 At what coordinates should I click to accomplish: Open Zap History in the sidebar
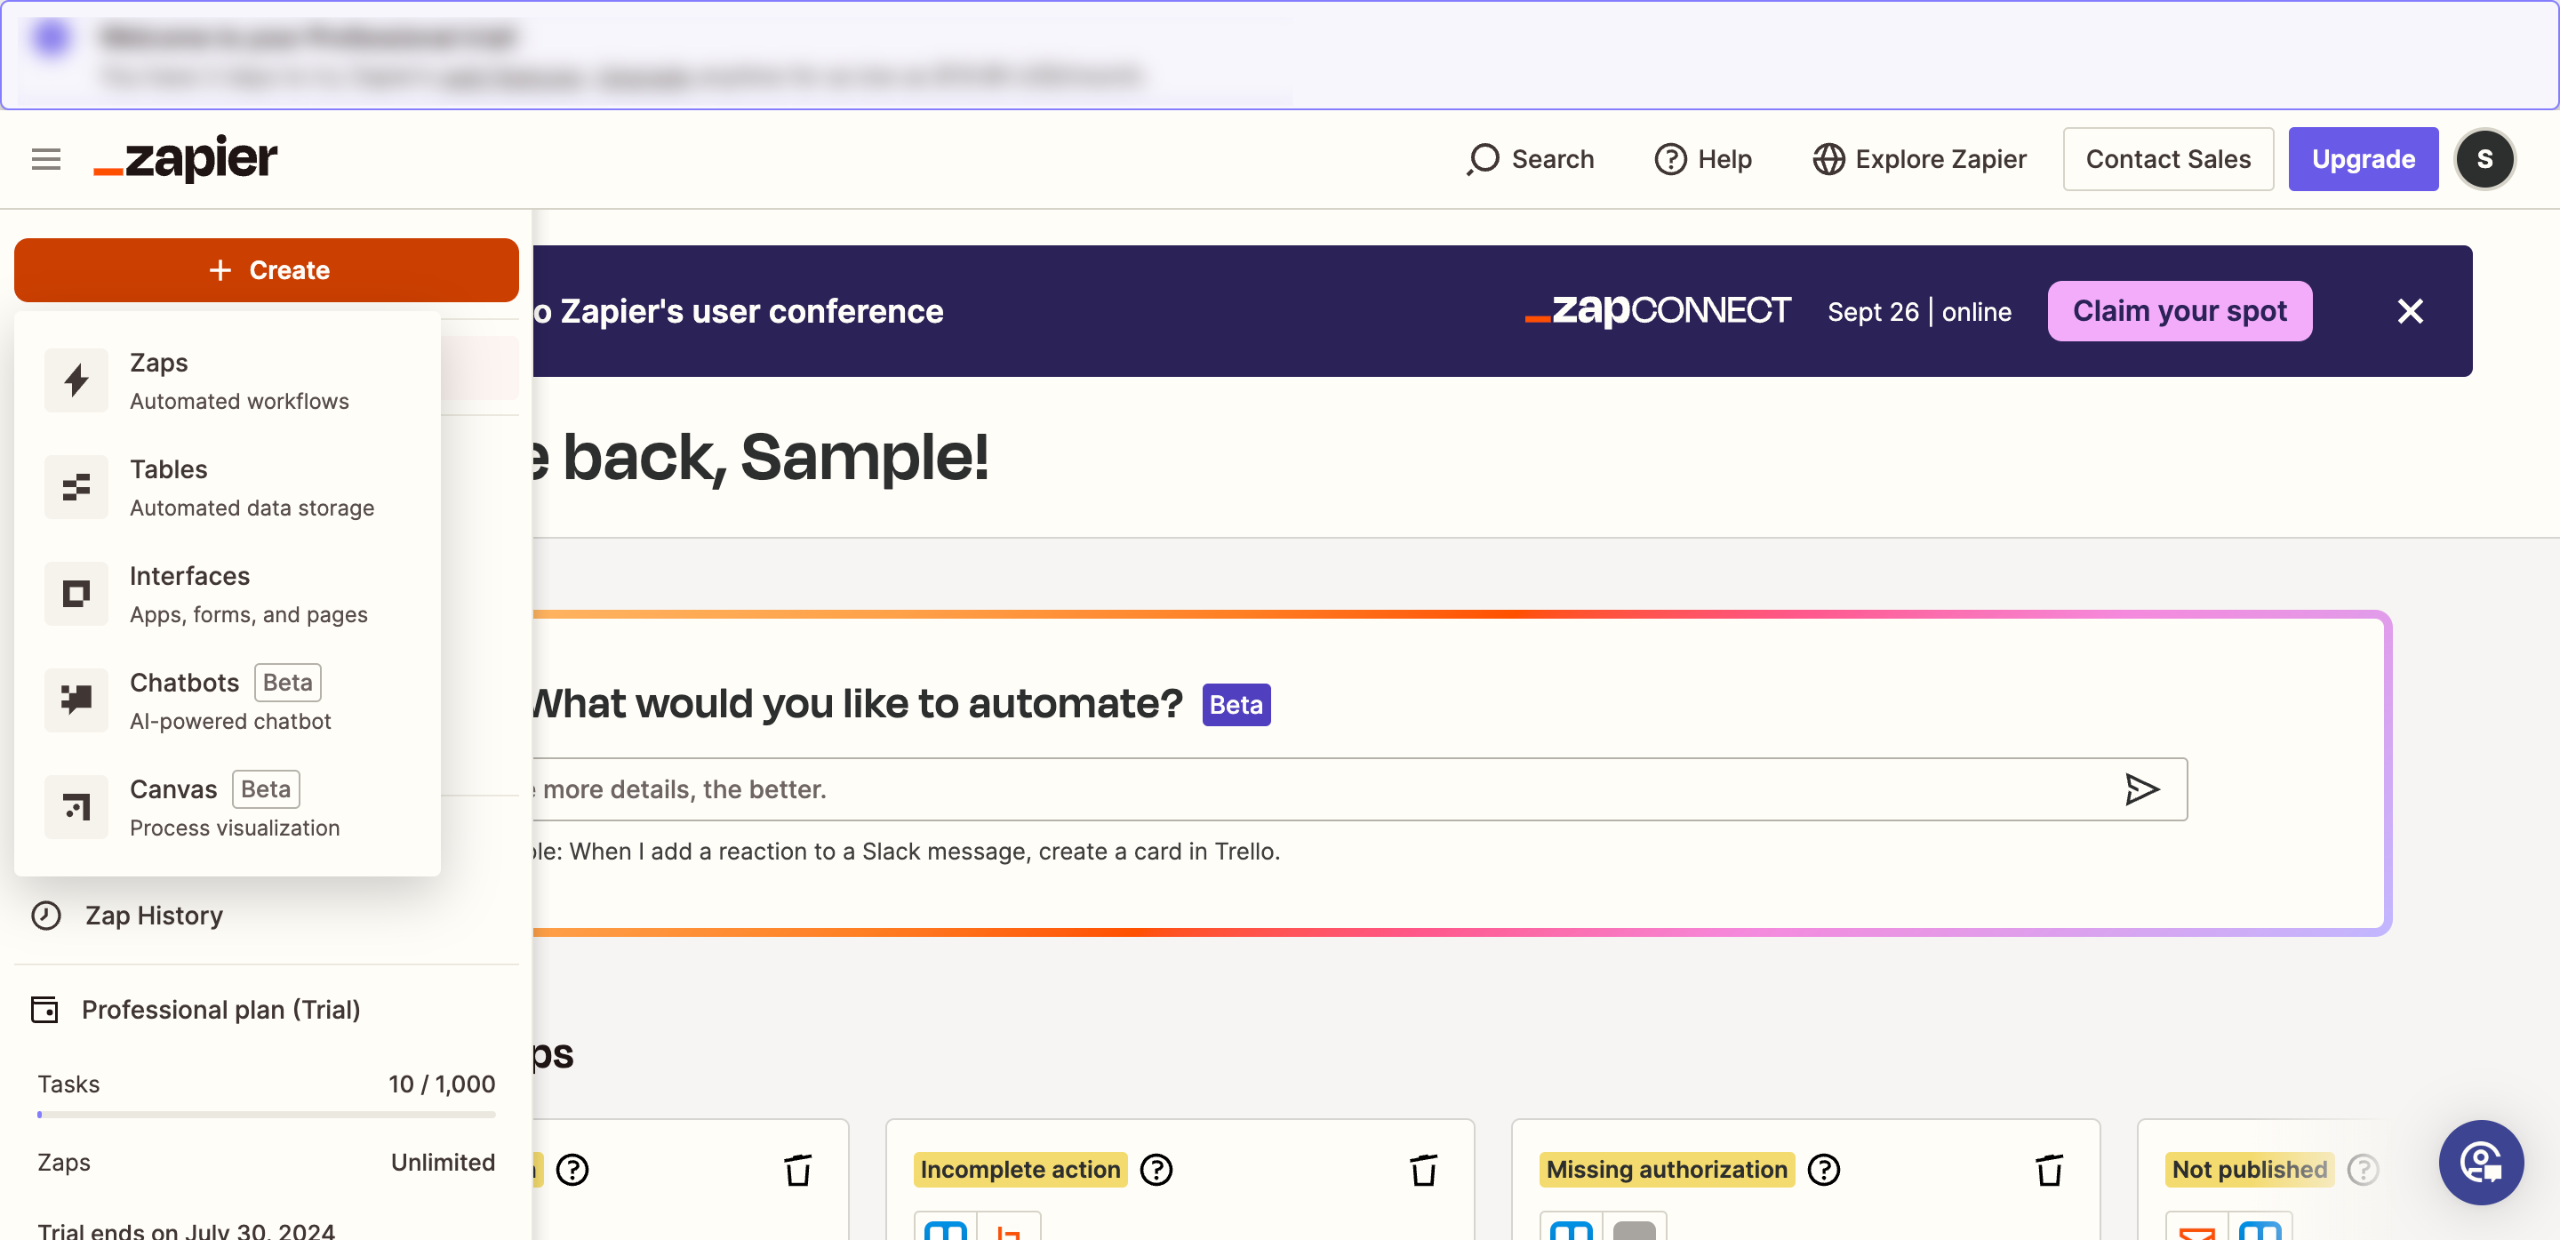[153, 916]
